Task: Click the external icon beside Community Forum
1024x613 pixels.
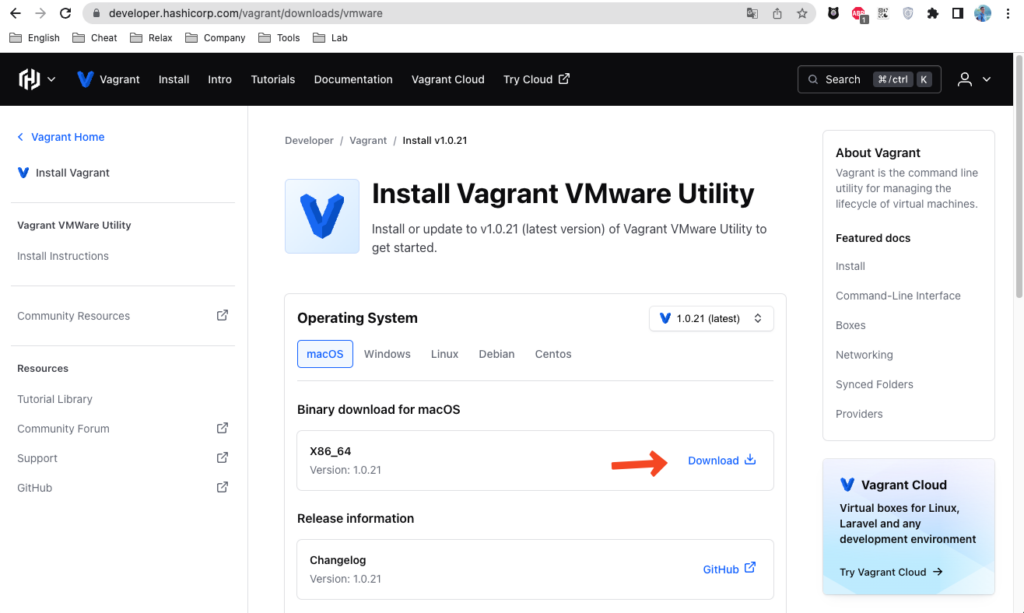Action: (x=222, y=428)
